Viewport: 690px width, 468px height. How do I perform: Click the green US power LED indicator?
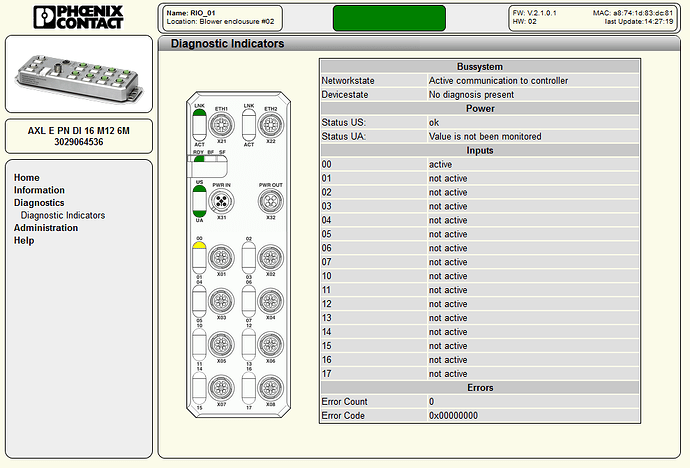pyautogui.click(x=198, y=192)
